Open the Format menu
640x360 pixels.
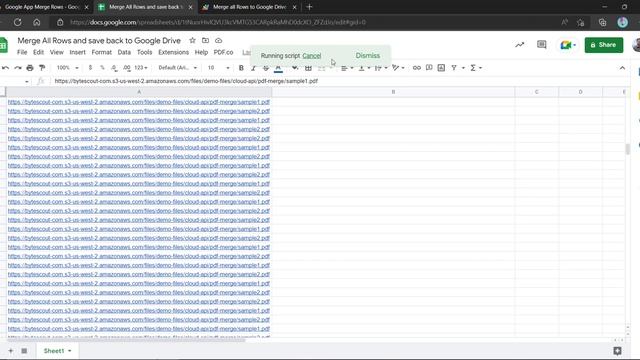[x=102, y=52]
